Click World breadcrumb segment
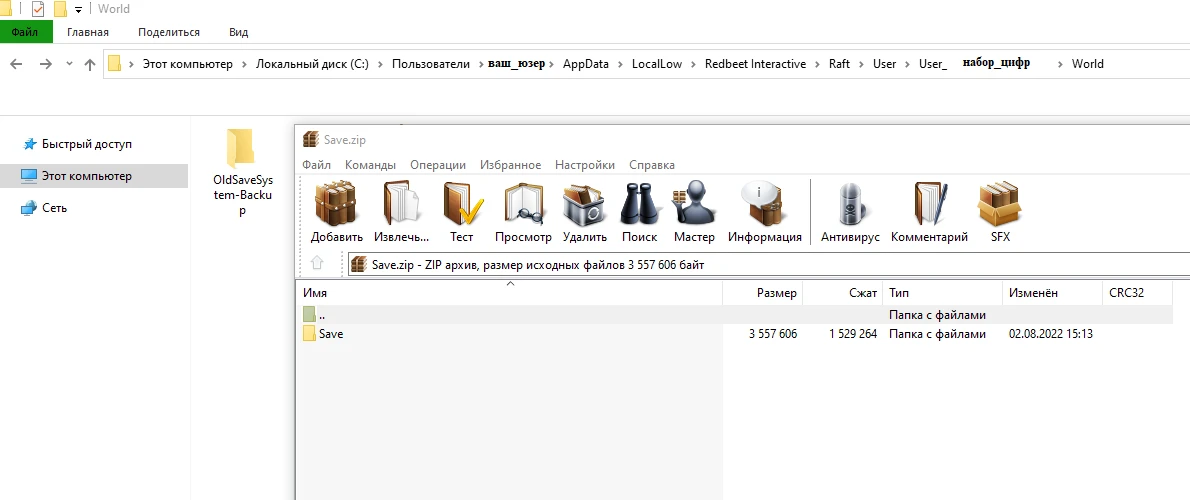 tap(1088, 64)
